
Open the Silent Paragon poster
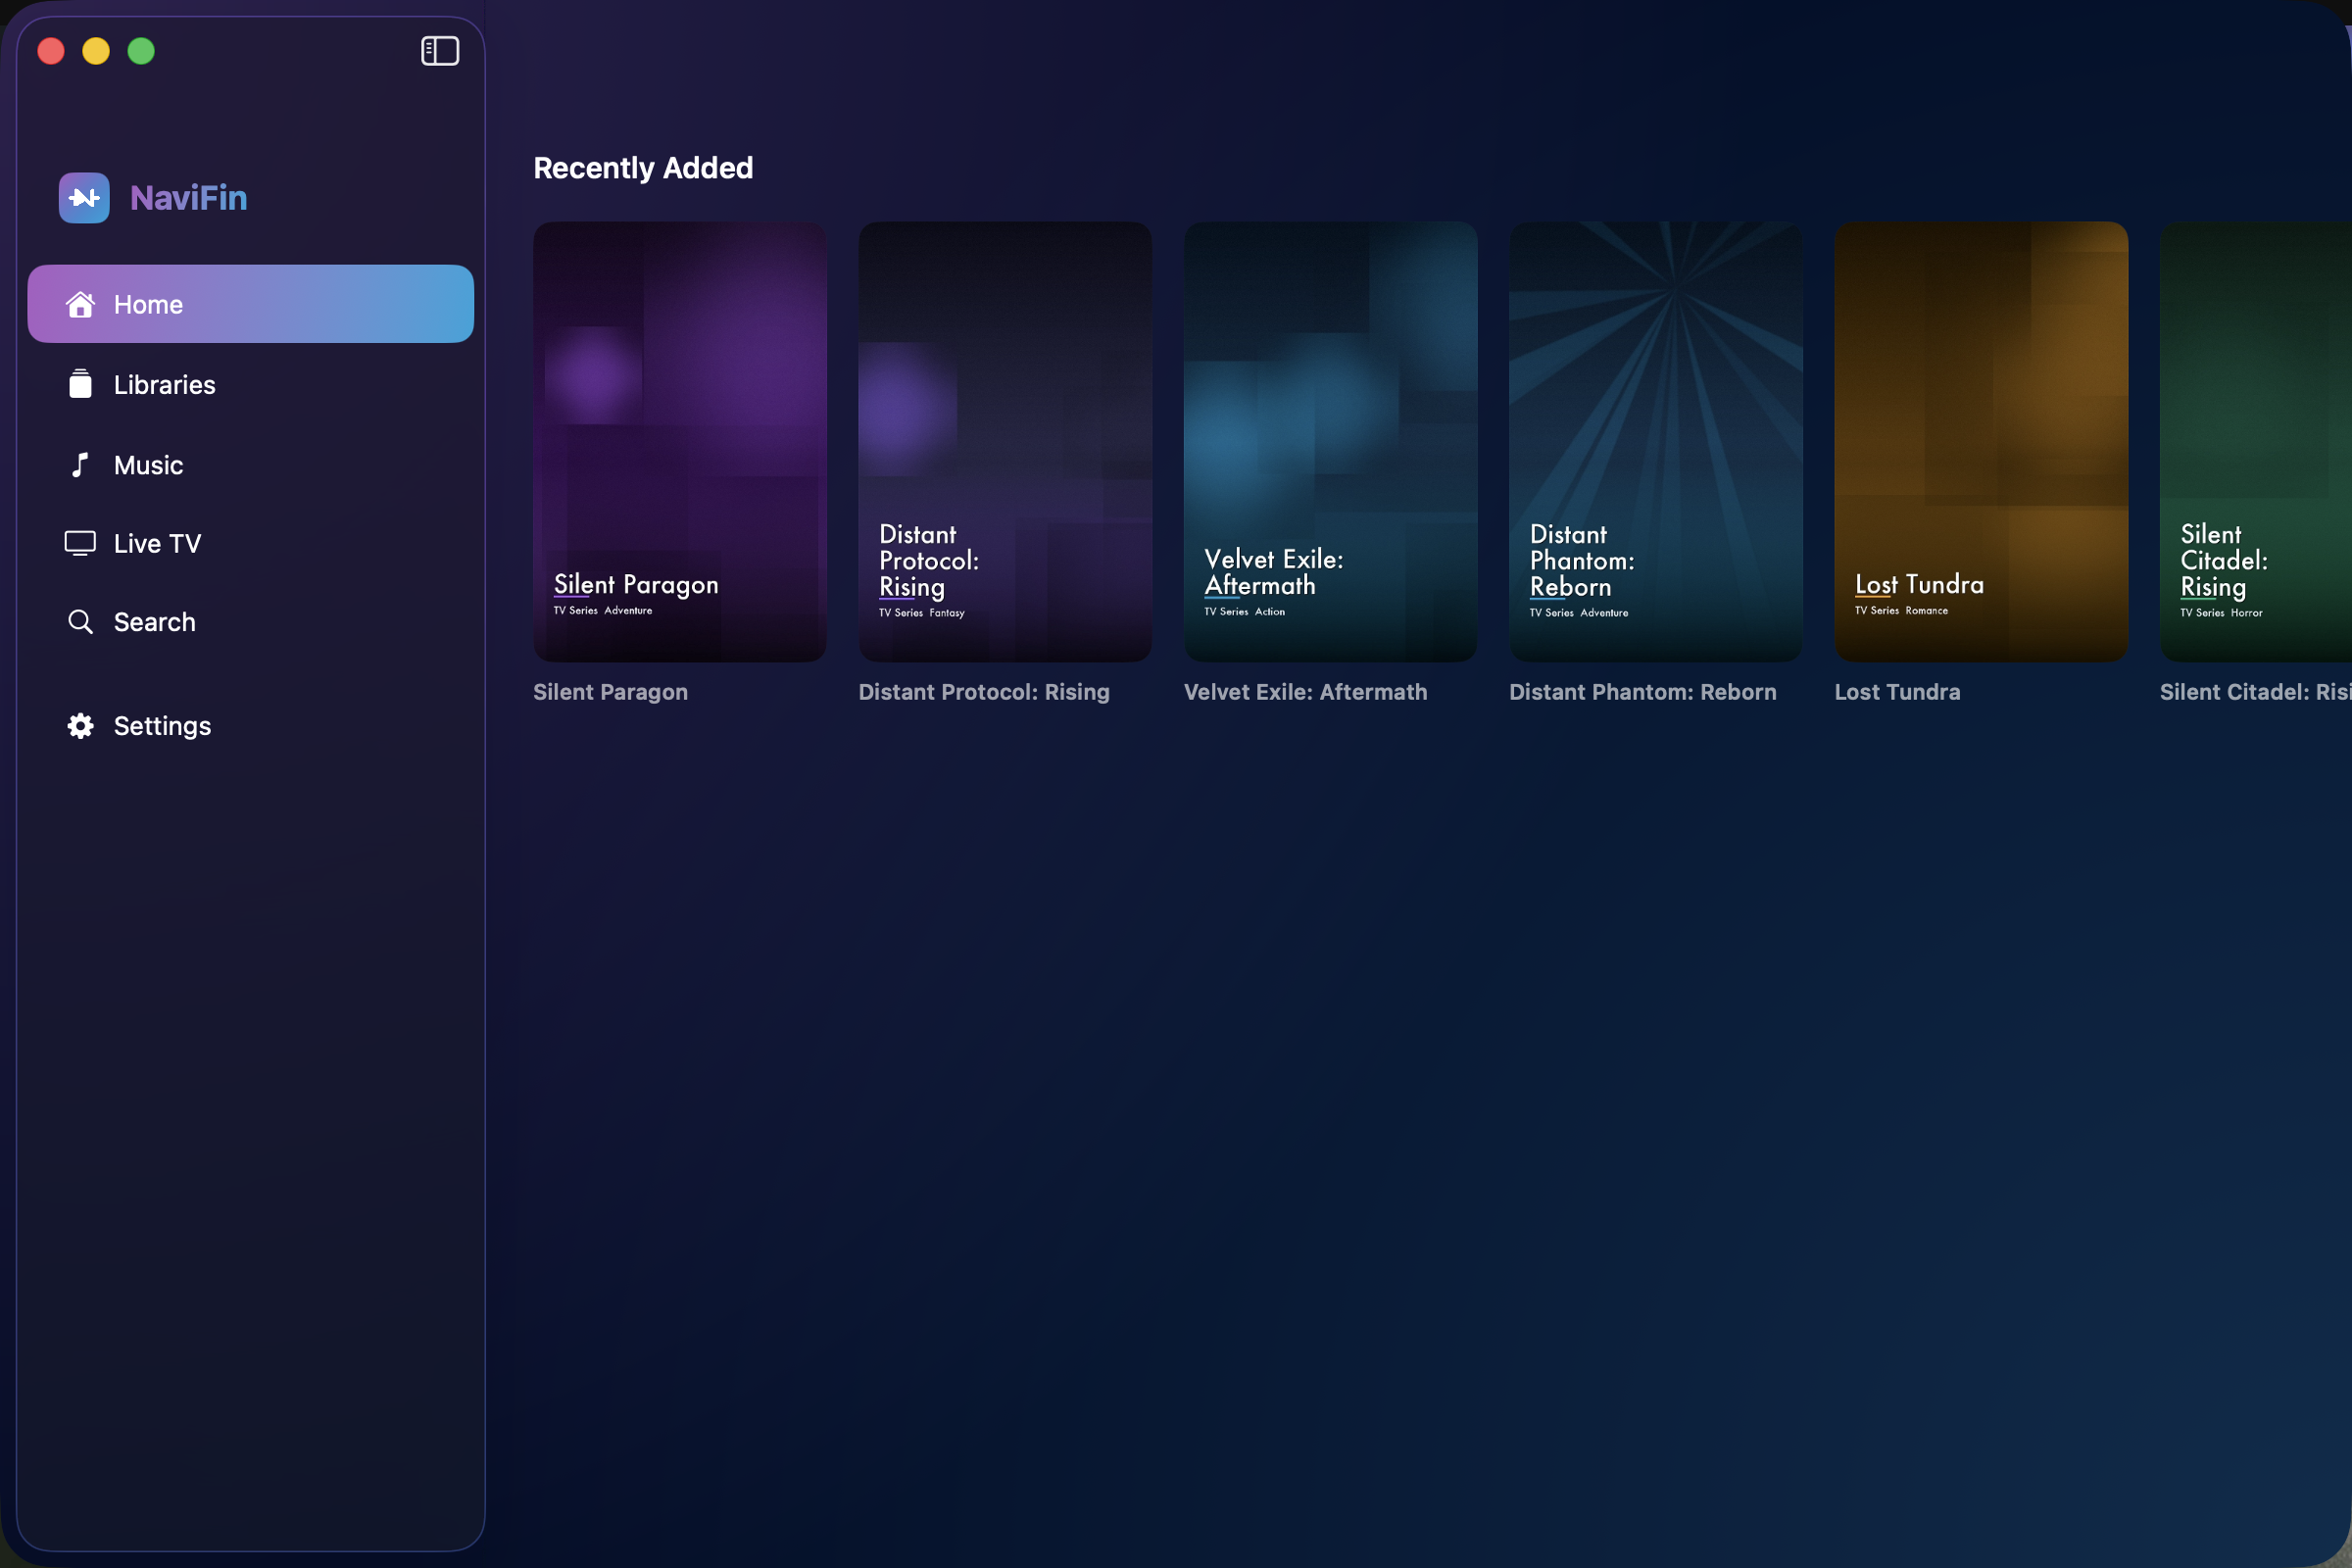pos(680,441)
